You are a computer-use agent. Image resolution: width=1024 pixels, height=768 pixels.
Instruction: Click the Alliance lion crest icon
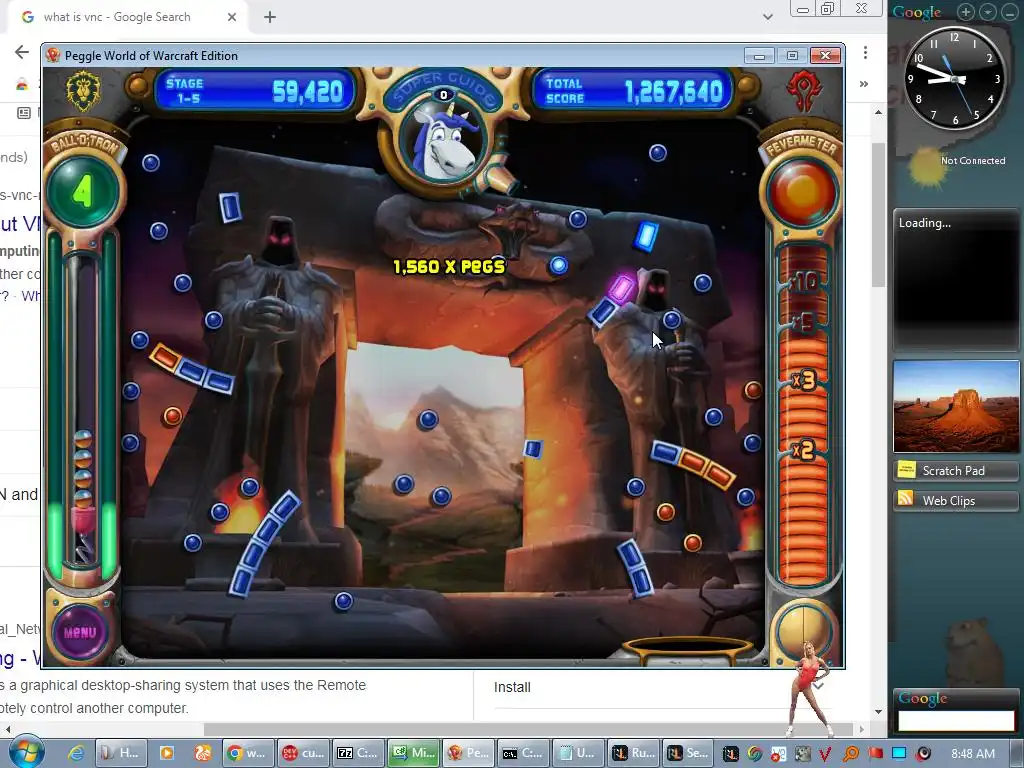point(83,90)
